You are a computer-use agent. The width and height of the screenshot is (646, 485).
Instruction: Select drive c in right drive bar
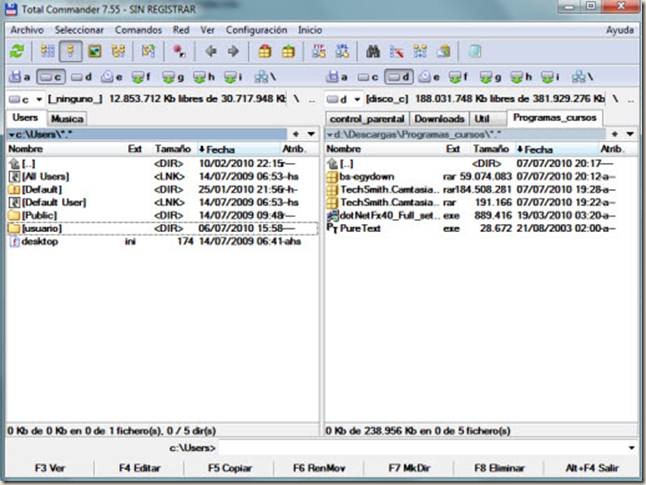367,77
